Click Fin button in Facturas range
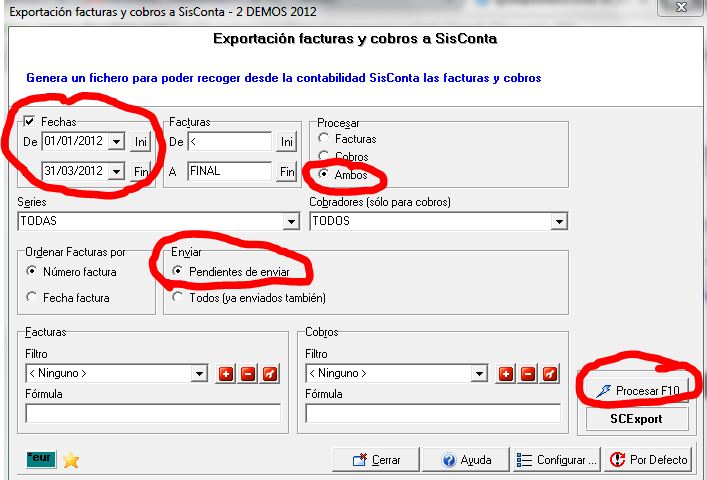The height and width of the screenshot is (480, 707). [286, 171]
